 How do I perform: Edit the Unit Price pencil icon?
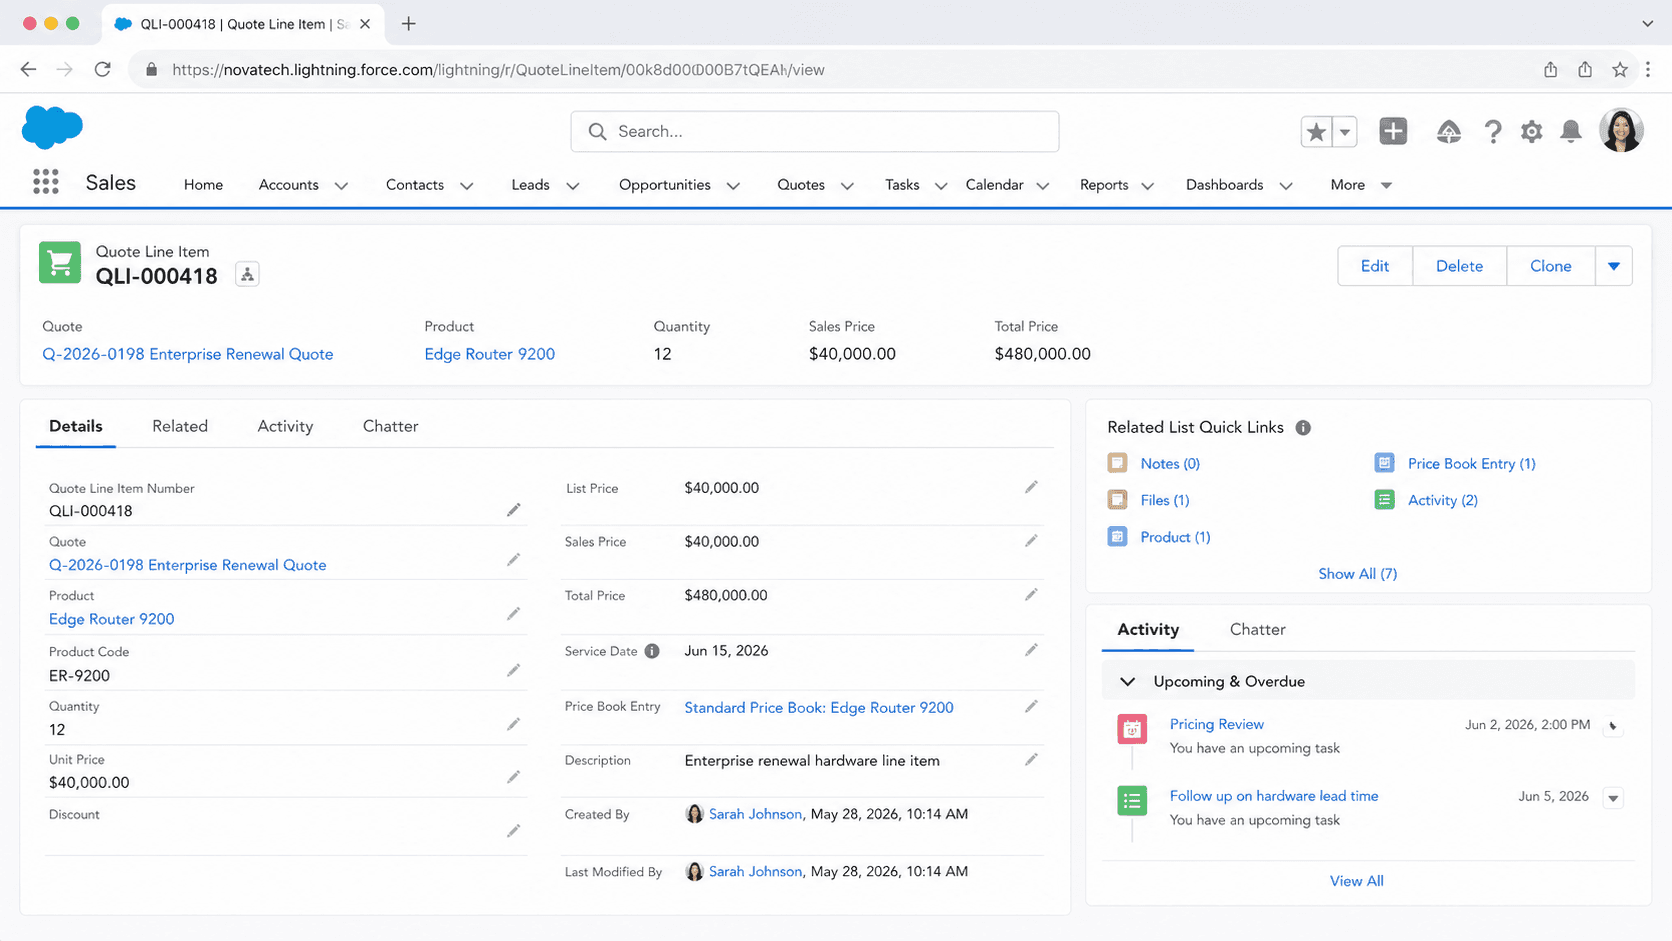click(x=513, y=777)
